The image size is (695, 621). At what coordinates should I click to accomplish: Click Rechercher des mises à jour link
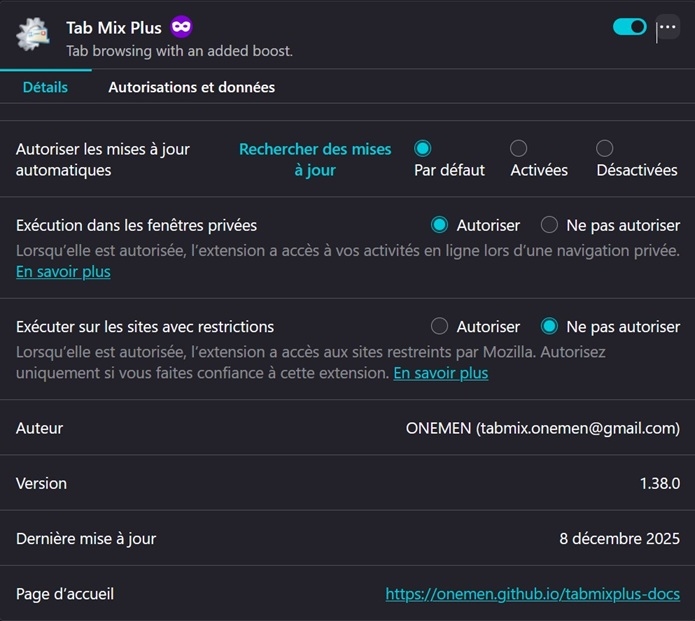(x=315, y=159)
